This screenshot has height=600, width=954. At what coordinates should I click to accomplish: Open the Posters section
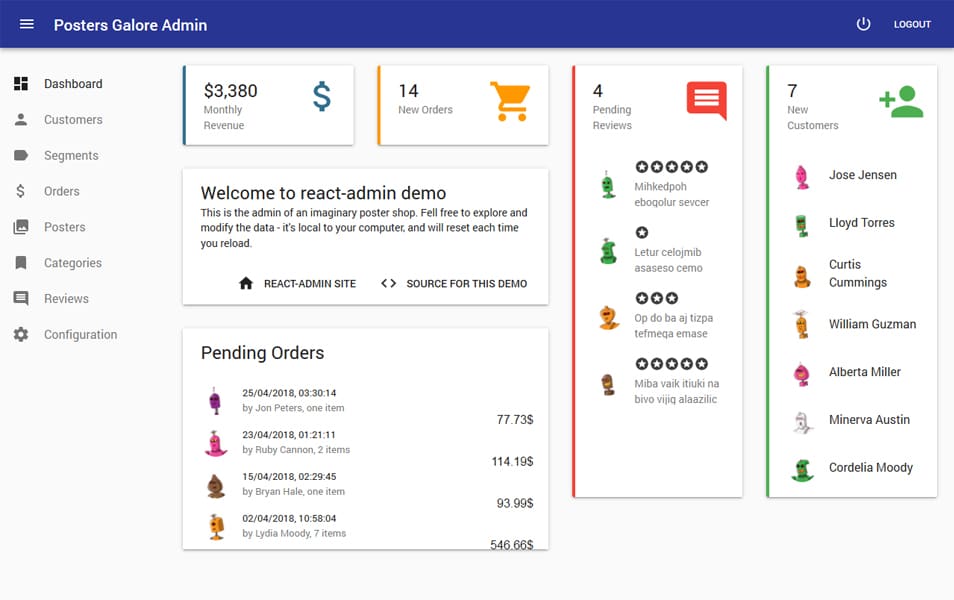(x=65, y=227)
